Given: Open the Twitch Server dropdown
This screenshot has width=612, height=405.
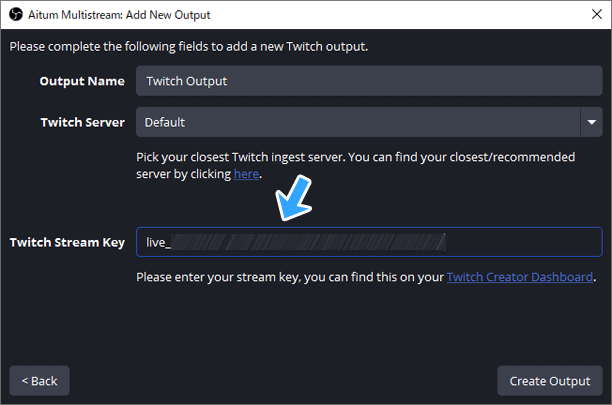Looking at the screenshot, I should [369, 122].
